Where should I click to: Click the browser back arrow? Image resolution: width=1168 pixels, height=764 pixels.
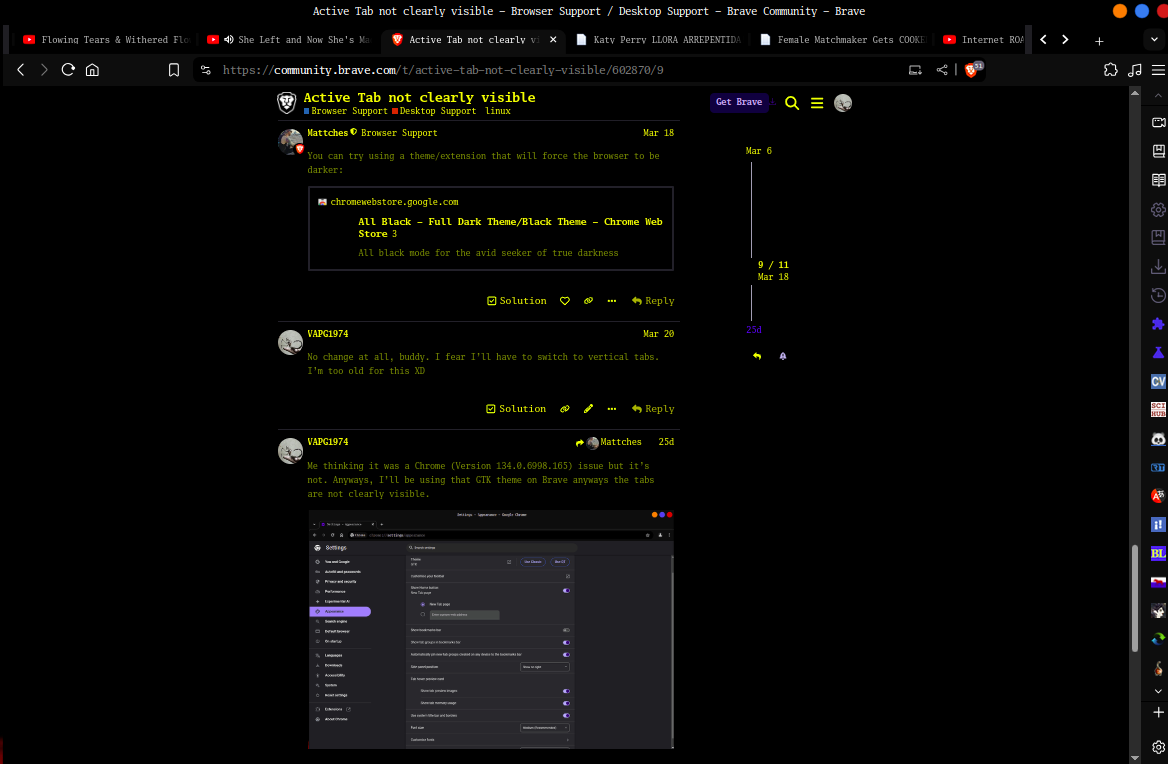pos(21,70)
